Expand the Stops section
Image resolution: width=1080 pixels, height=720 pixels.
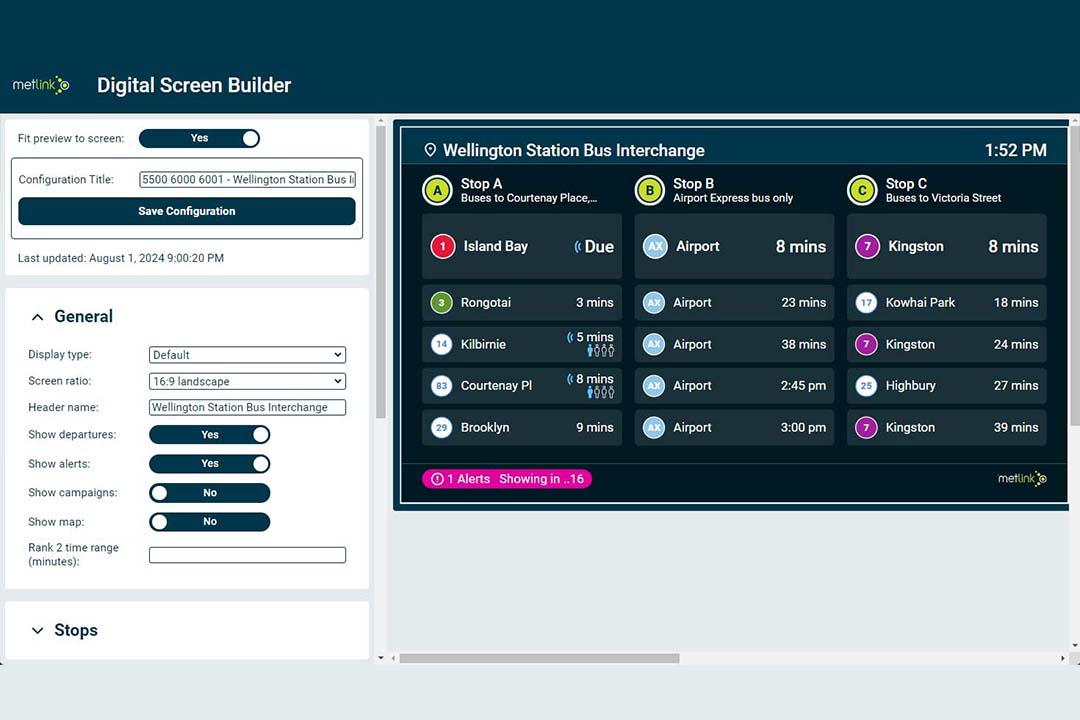click(38, 630)
